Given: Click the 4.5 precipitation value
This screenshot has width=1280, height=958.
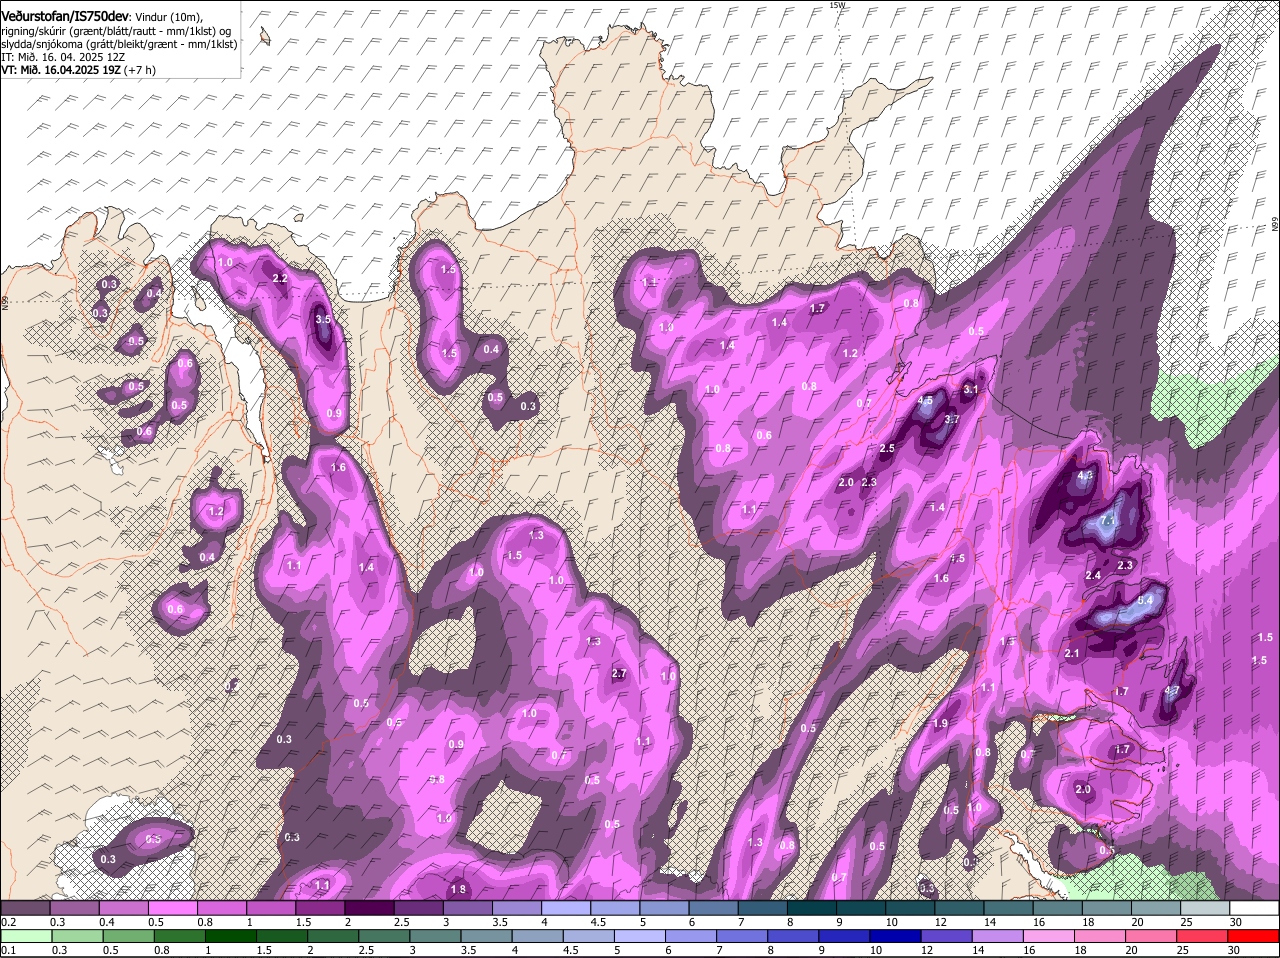Looking at the screenshot, I should 925,401.
